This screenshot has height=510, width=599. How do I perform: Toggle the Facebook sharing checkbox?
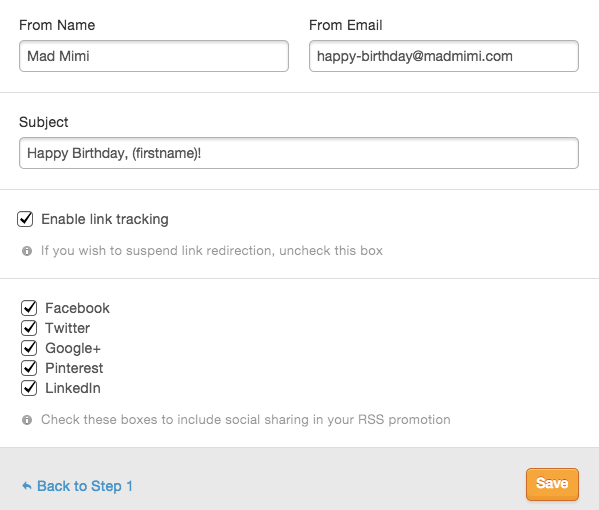click(x=29, y=308)
